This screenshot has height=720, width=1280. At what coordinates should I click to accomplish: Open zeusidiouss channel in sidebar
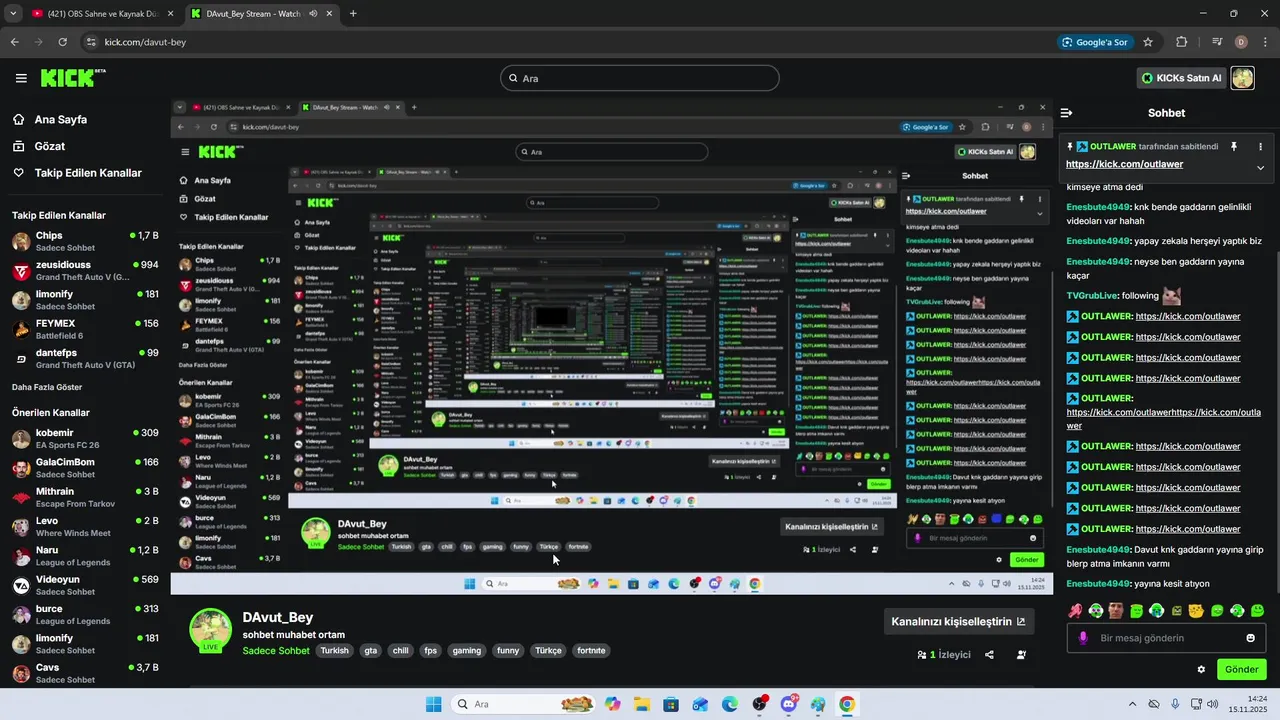[85, 271]
